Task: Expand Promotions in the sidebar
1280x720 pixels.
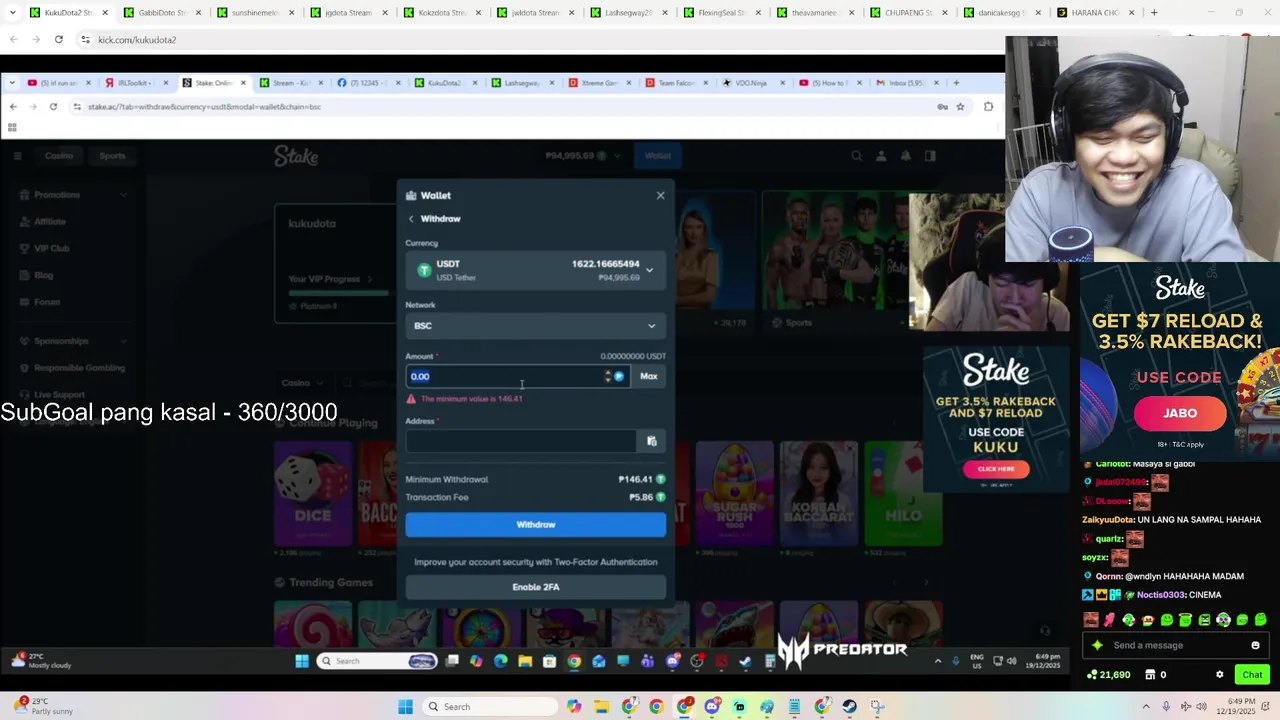Action: [75, 195]
